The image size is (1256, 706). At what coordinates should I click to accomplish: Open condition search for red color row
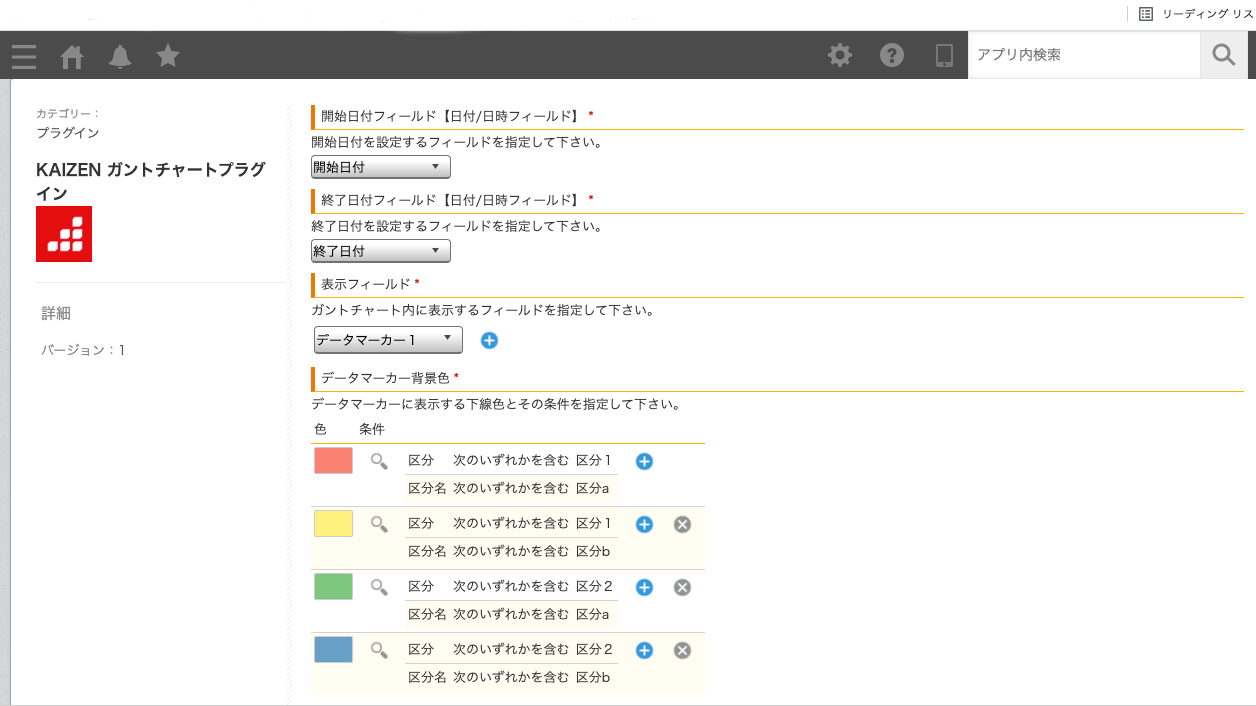click(x=379, y=461)
